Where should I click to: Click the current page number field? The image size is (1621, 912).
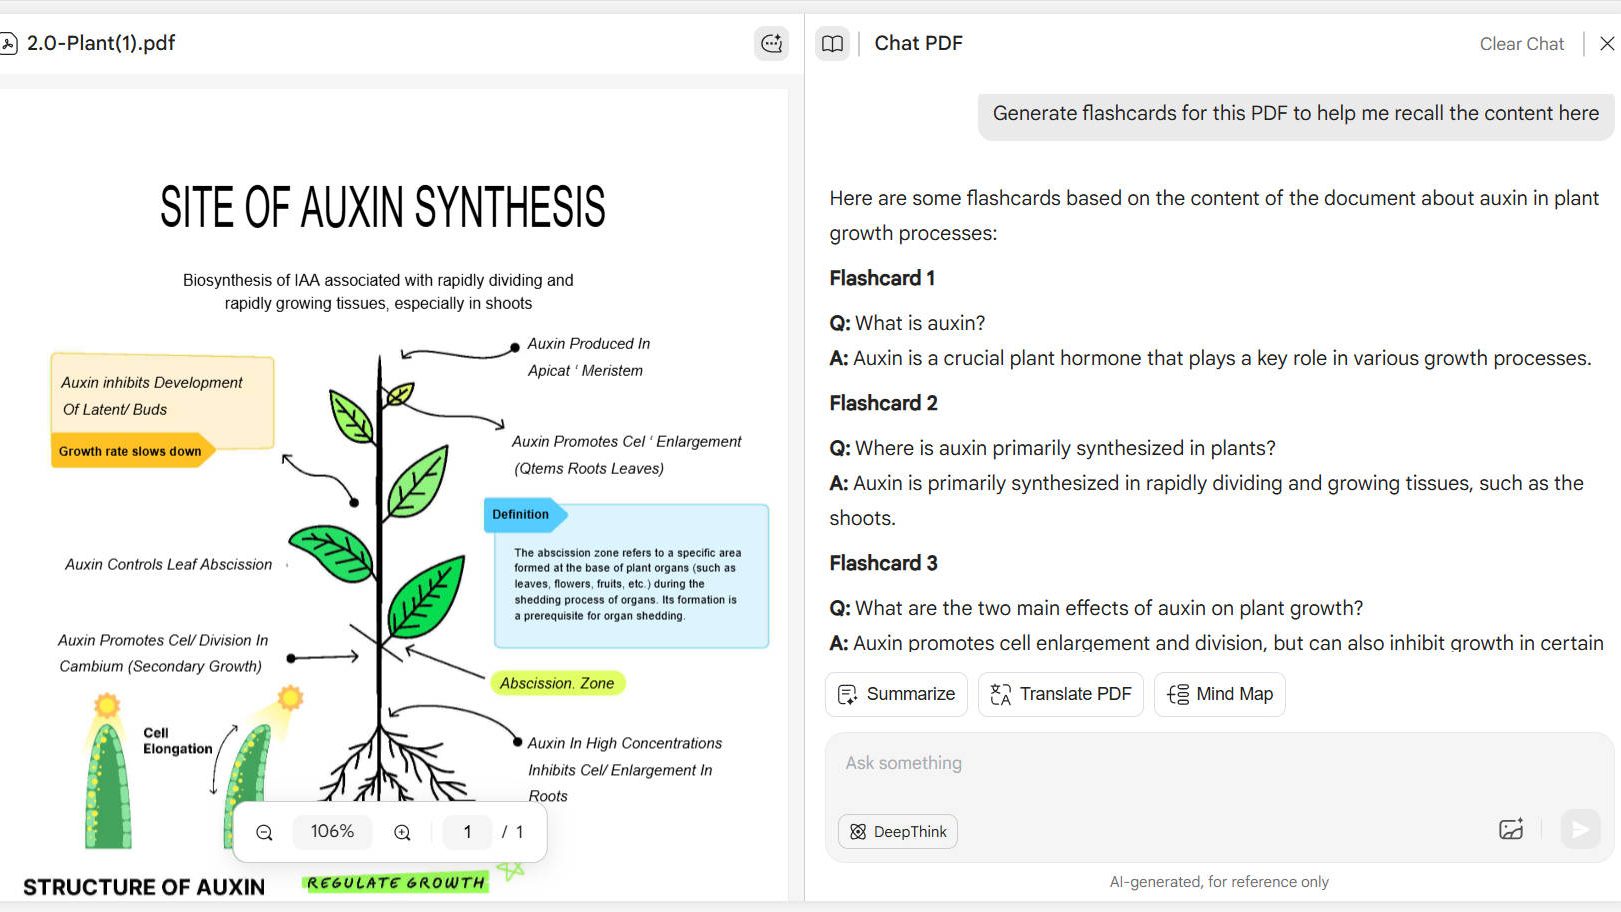pyautogui.click(x=467, y=831)
